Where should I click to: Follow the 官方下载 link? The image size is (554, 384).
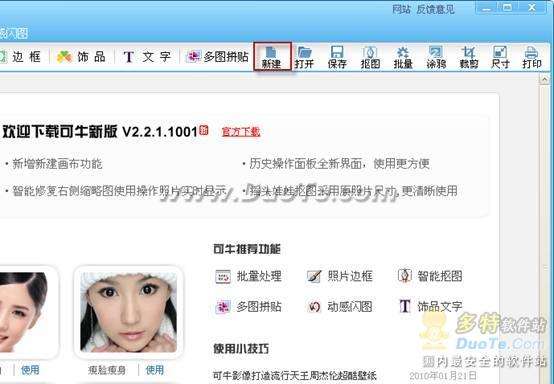click(241, 132)
